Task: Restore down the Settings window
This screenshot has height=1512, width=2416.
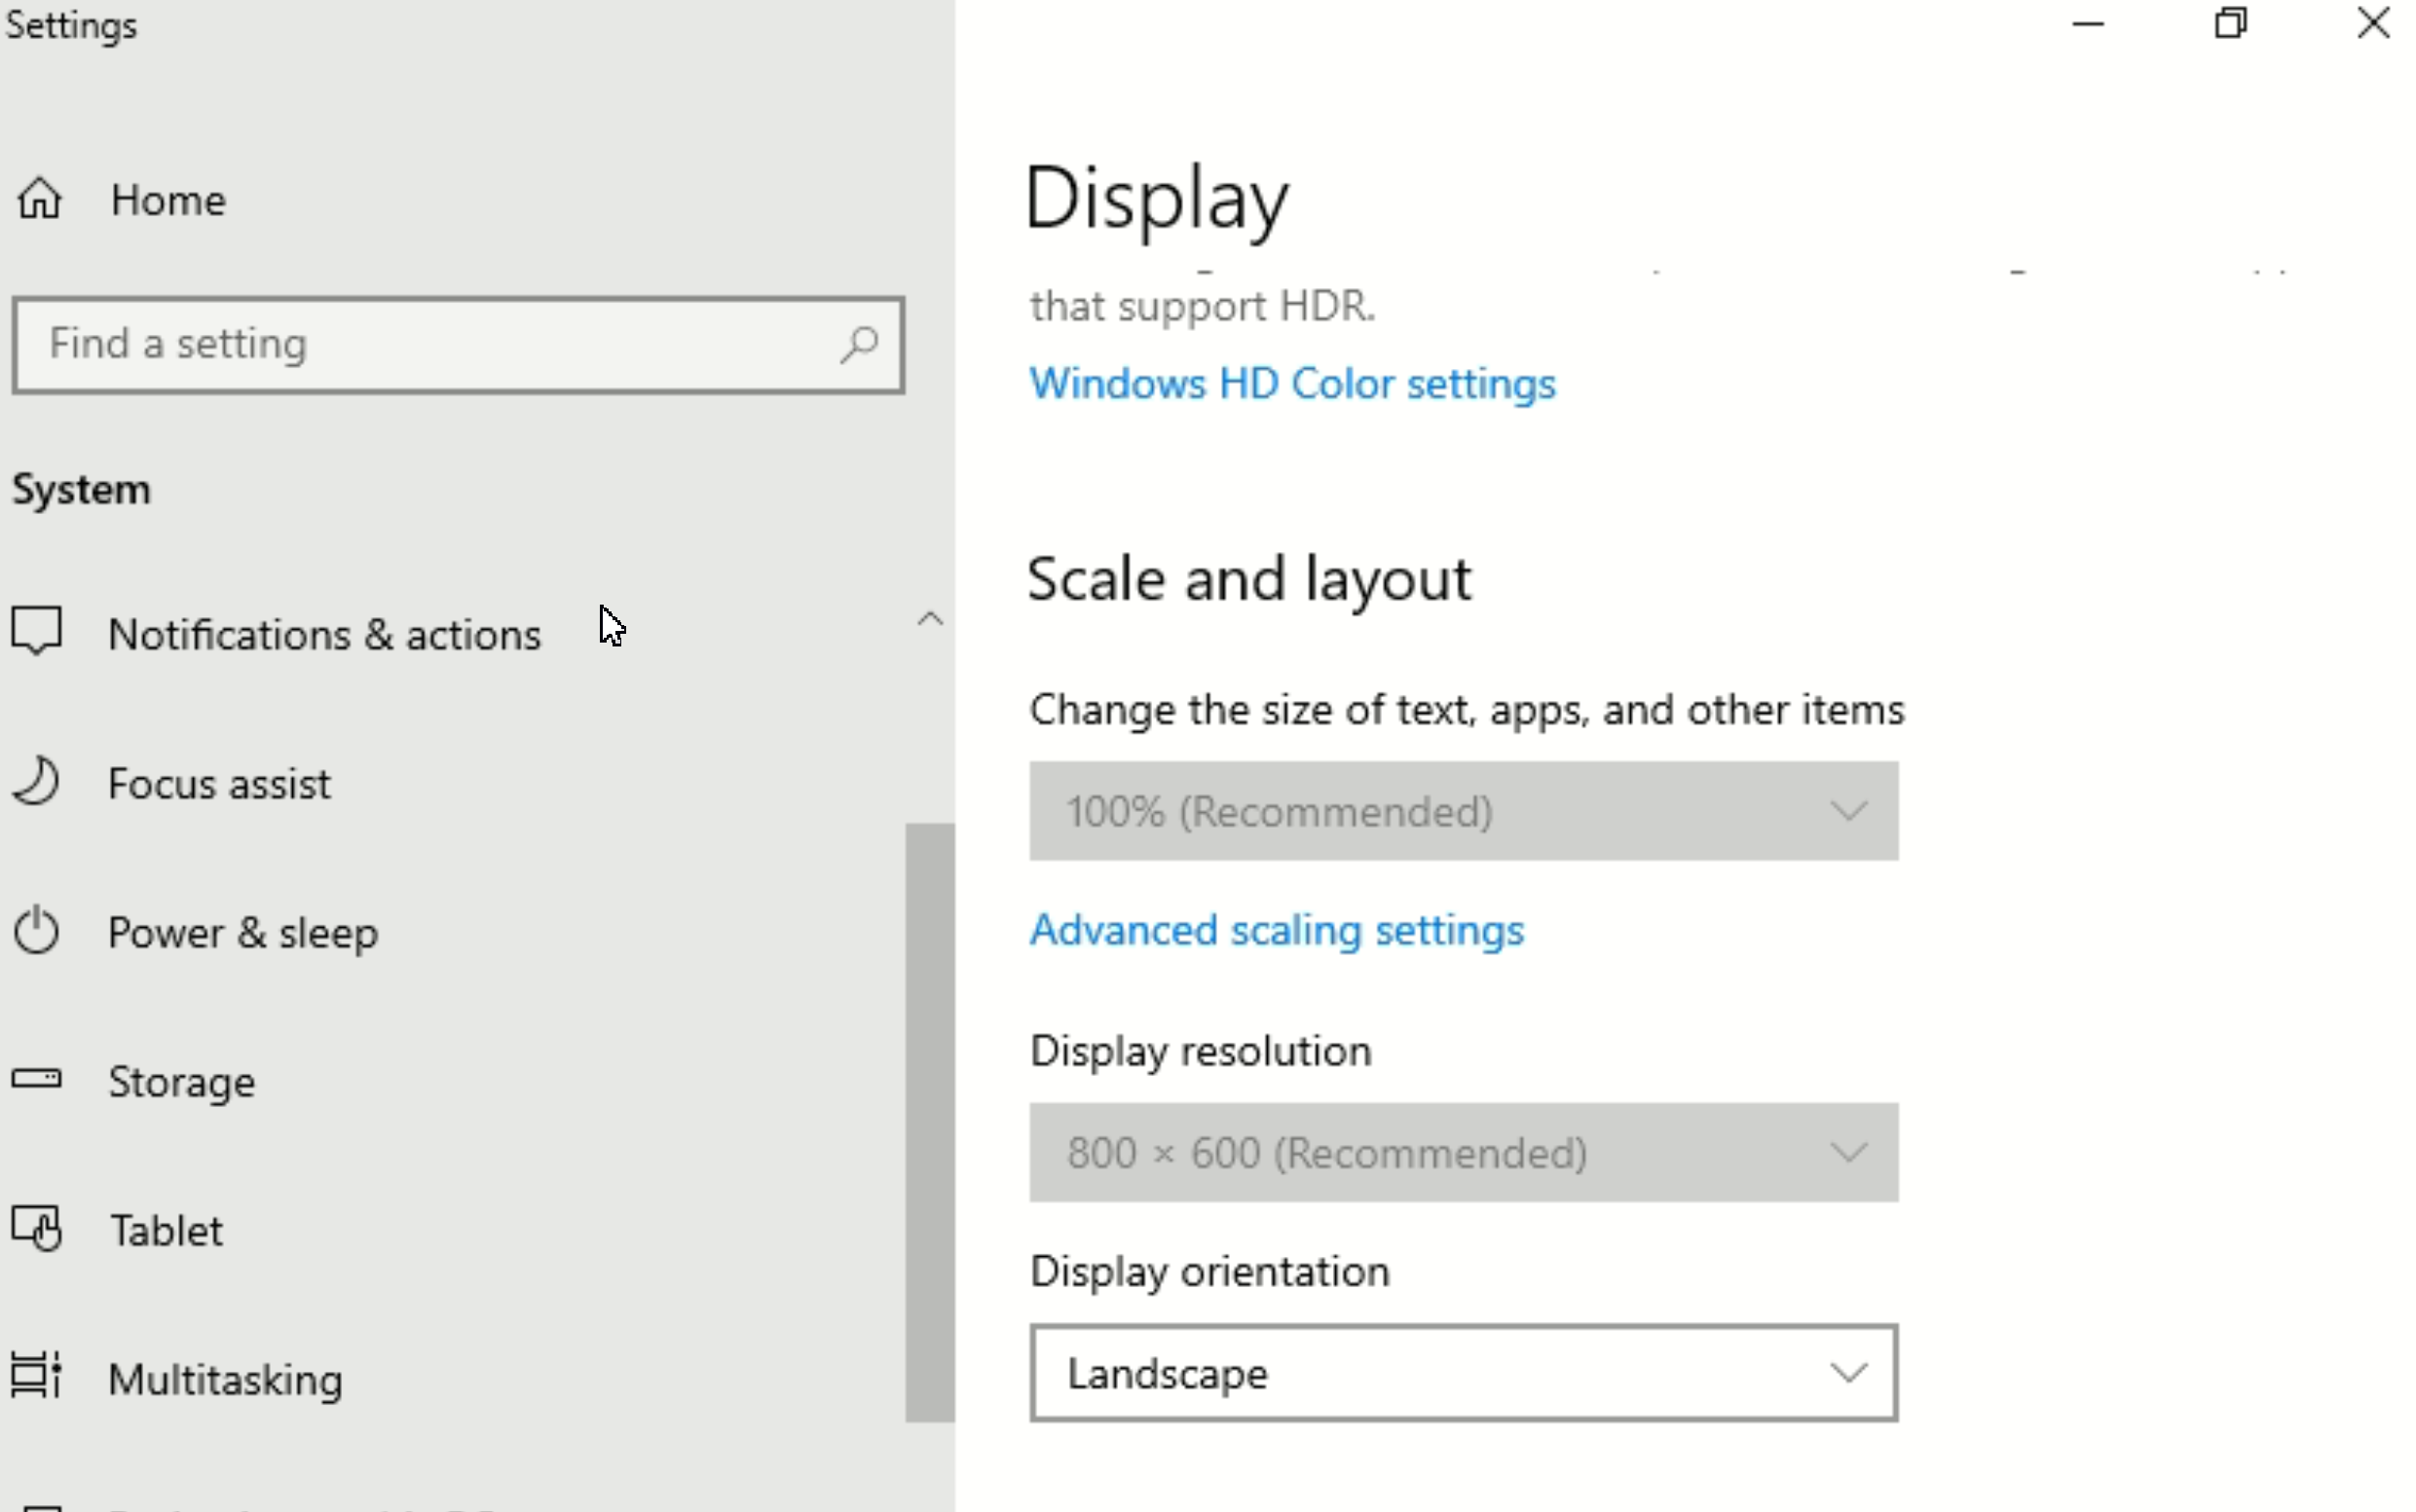Action: coord(2231,23)
